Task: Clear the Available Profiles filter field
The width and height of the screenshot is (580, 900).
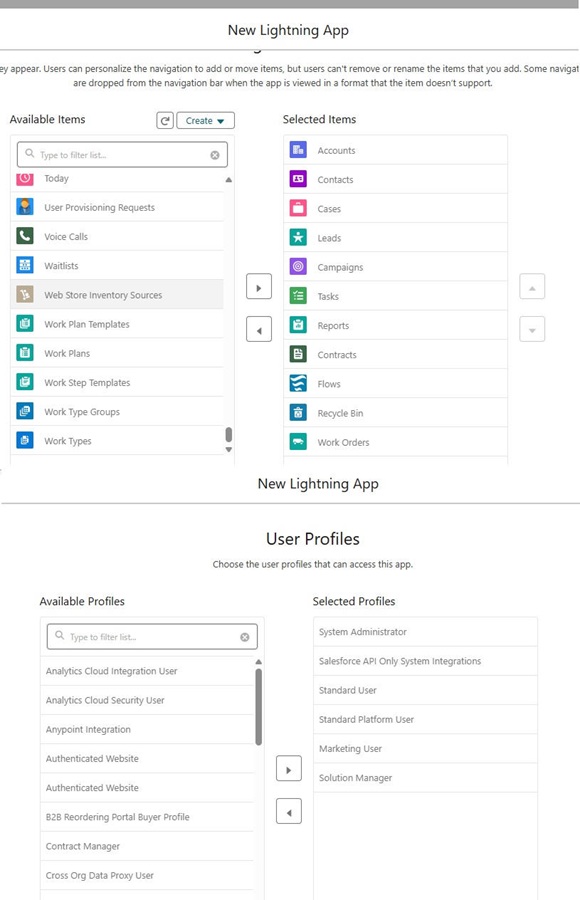Action: pos(245,637)
